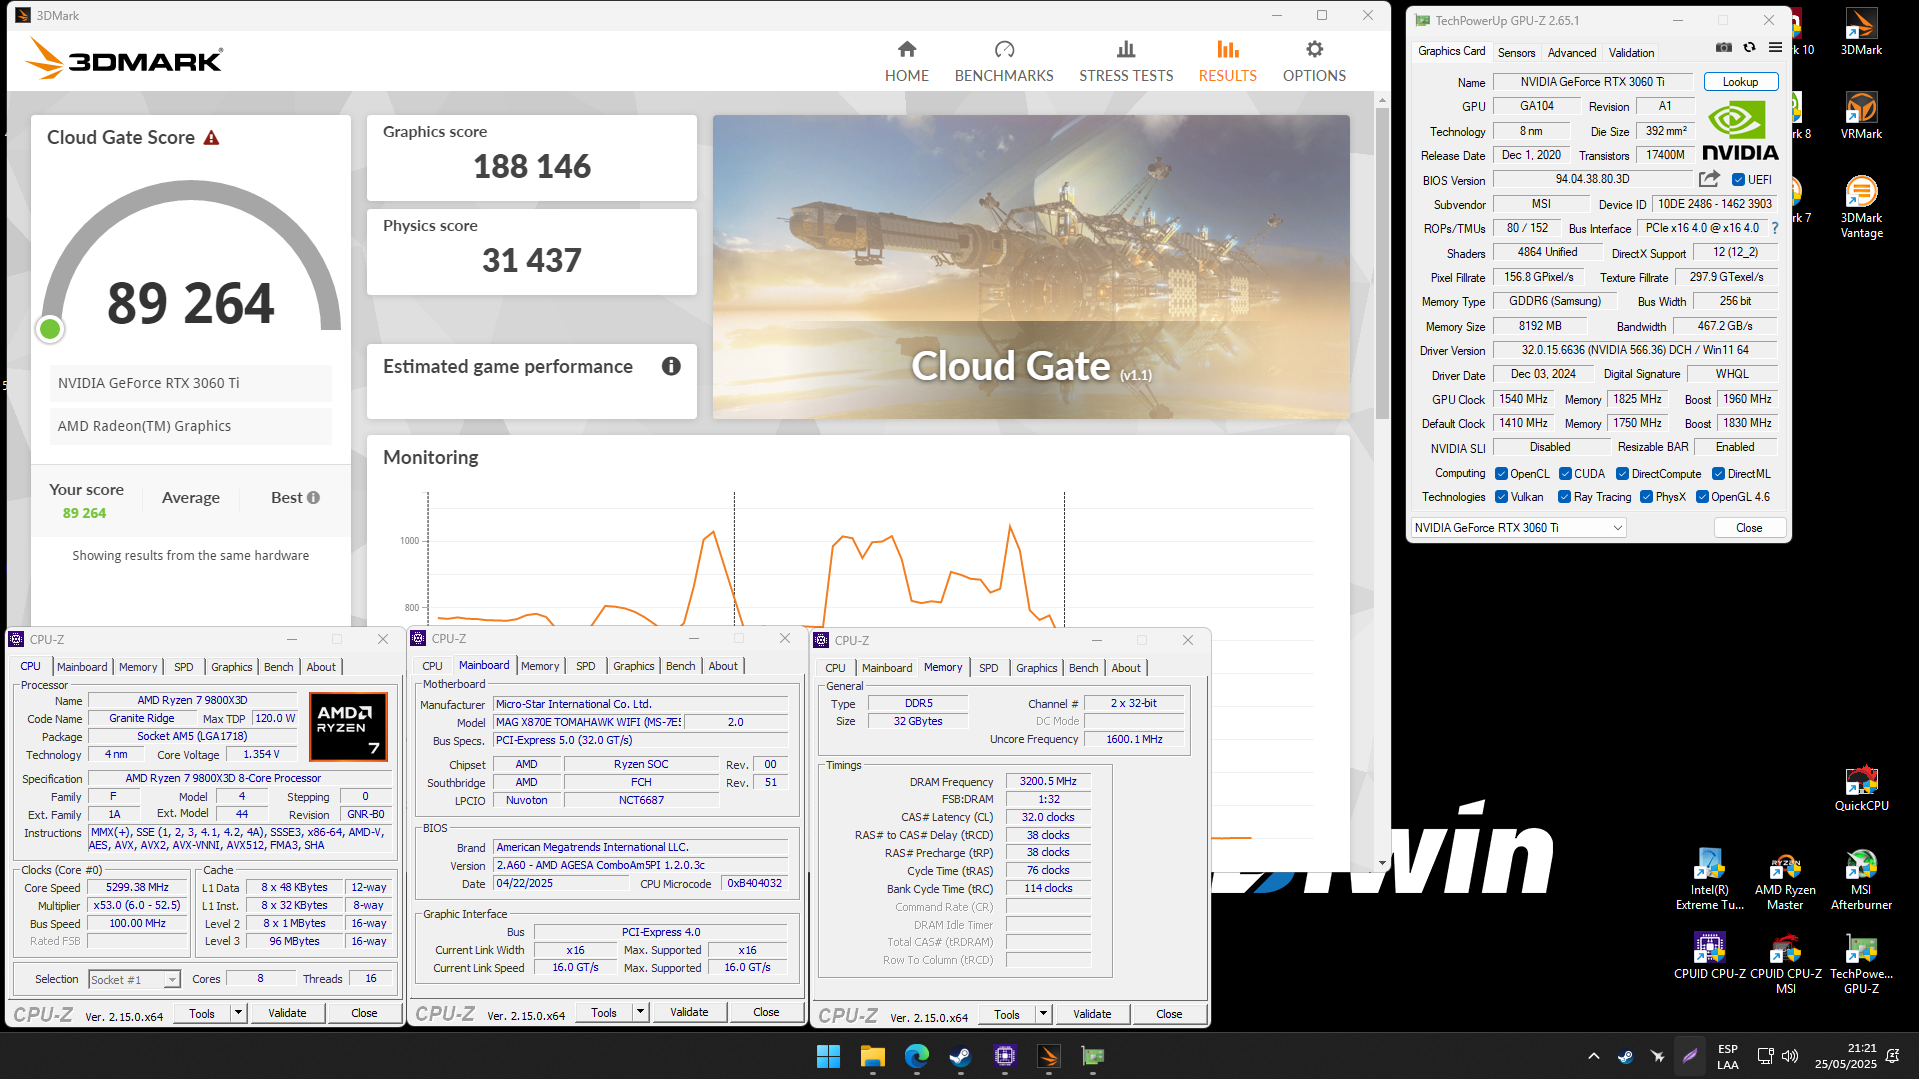Toggle the PhysX checkbox

1646,497
